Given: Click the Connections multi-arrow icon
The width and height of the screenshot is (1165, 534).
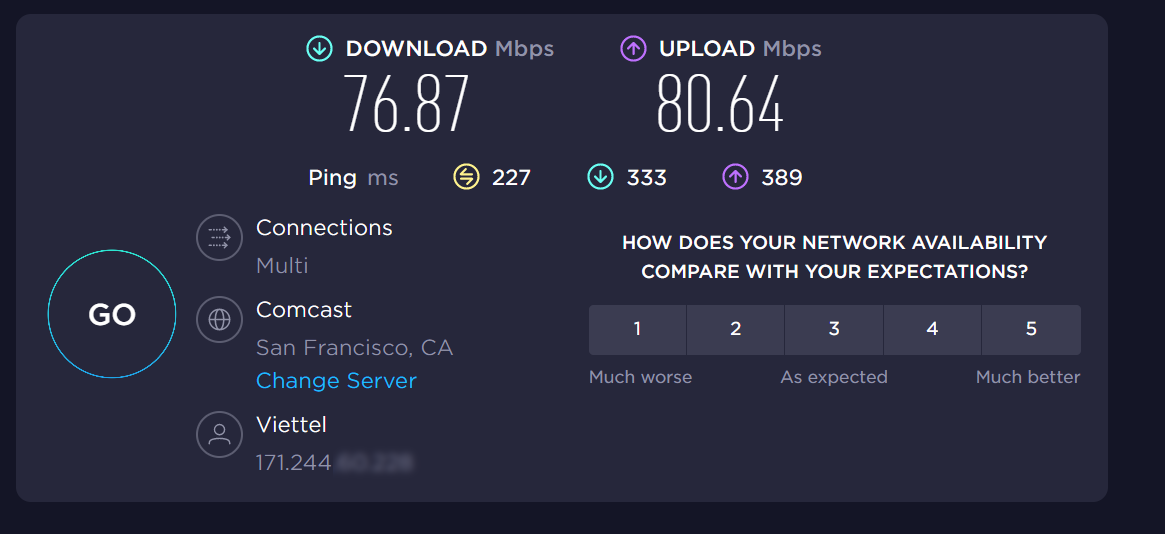Looking at the screenshot, I should pyautogui.click(x=219, y=238).
